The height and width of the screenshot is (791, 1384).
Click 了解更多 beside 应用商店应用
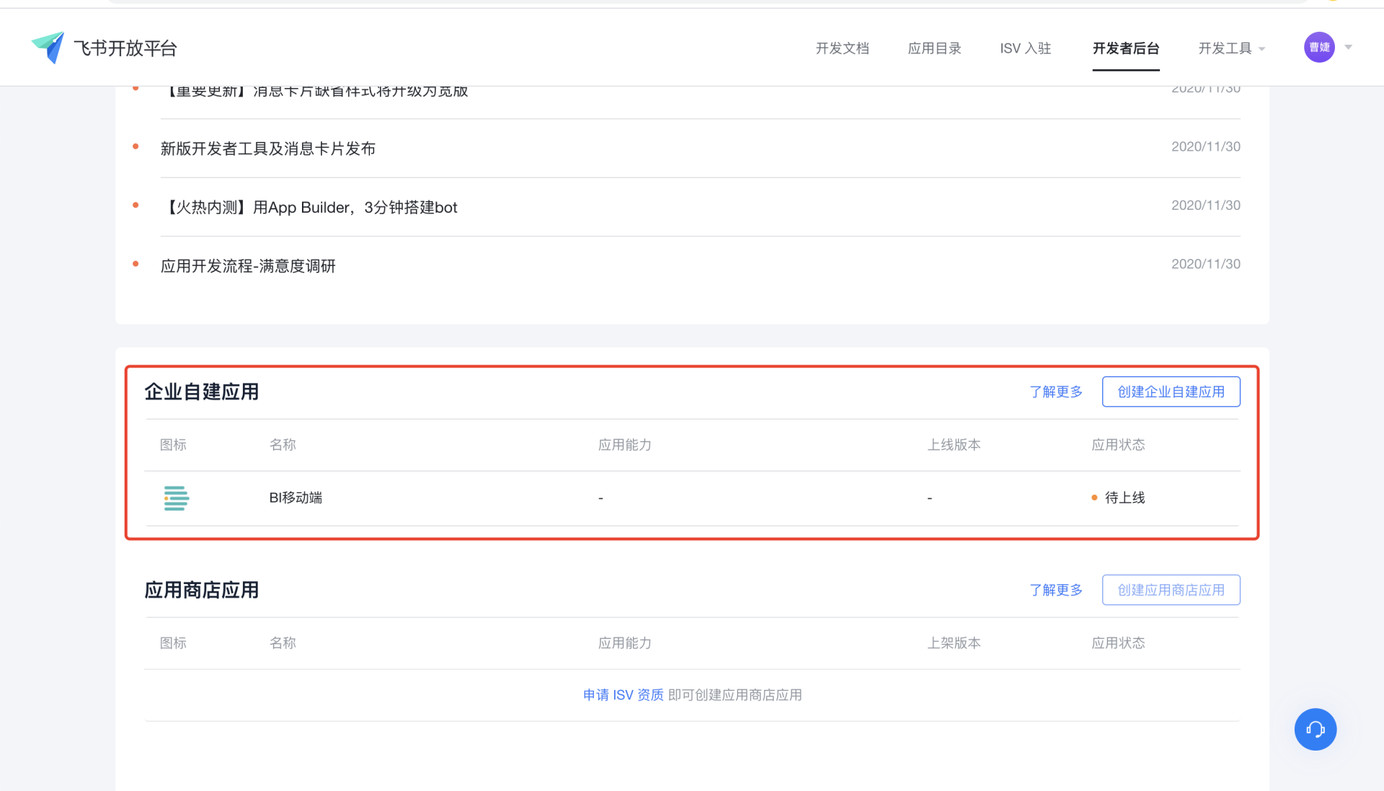1055,590
